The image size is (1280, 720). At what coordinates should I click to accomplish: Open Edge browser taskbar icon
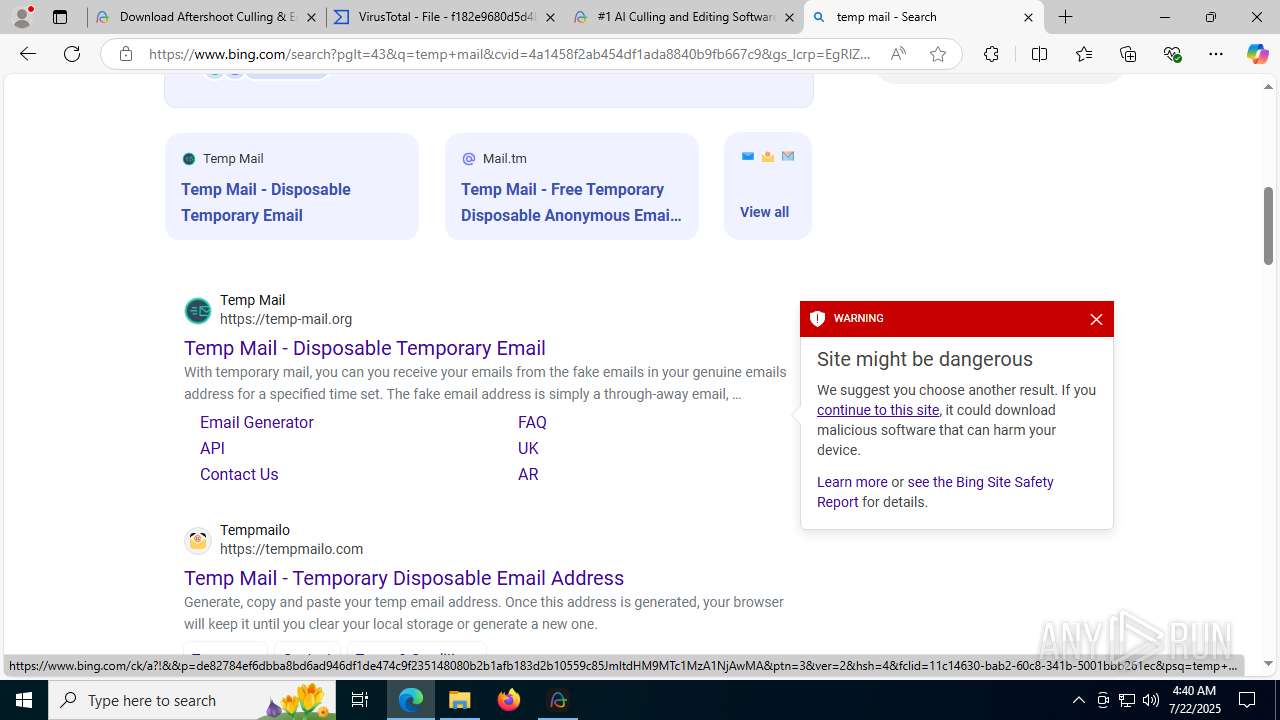coord(411,700)
